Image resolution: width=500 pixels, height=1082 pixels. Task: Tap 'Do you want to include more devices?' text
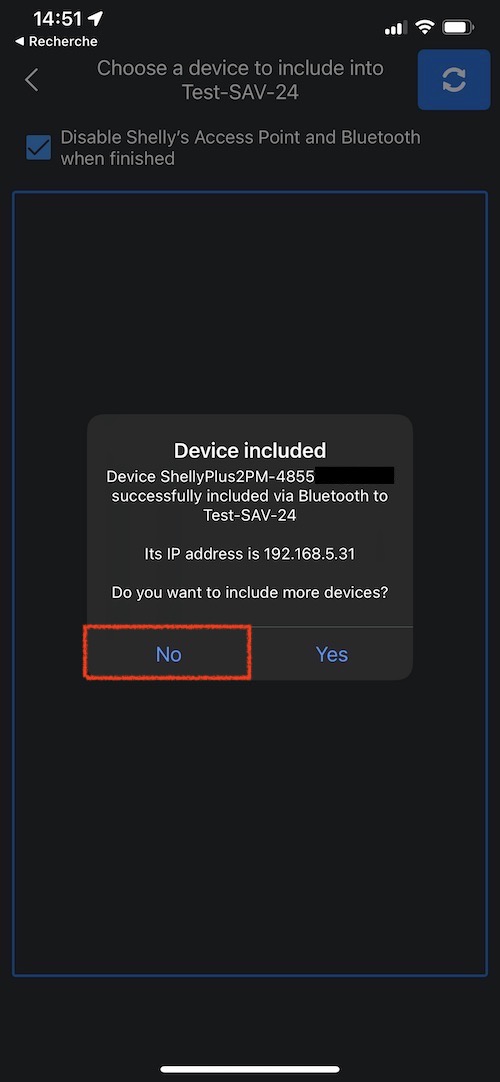coord(250,592)
